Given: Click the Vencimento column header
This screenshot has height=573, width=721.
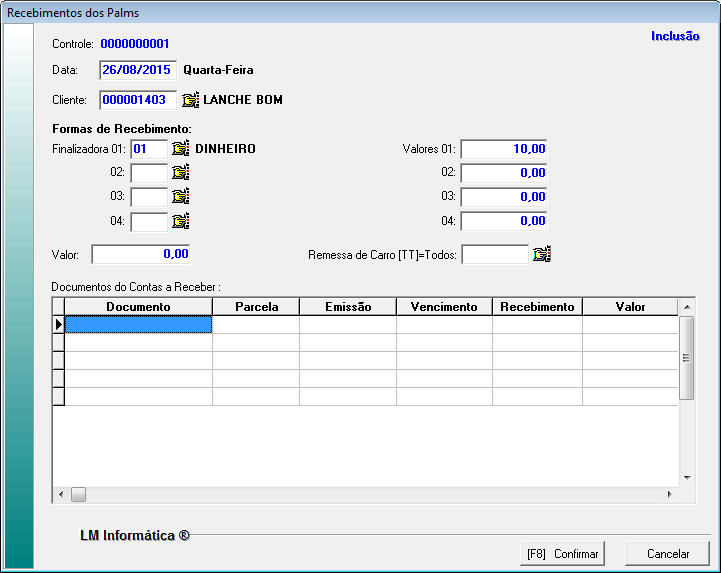Looking at the screenshot, I should click(x=444, y=307).
